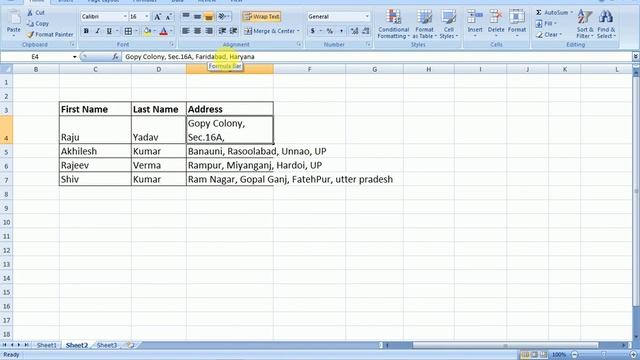
Task: Click the zoom slider in status bar
Action: pos(604,355)
